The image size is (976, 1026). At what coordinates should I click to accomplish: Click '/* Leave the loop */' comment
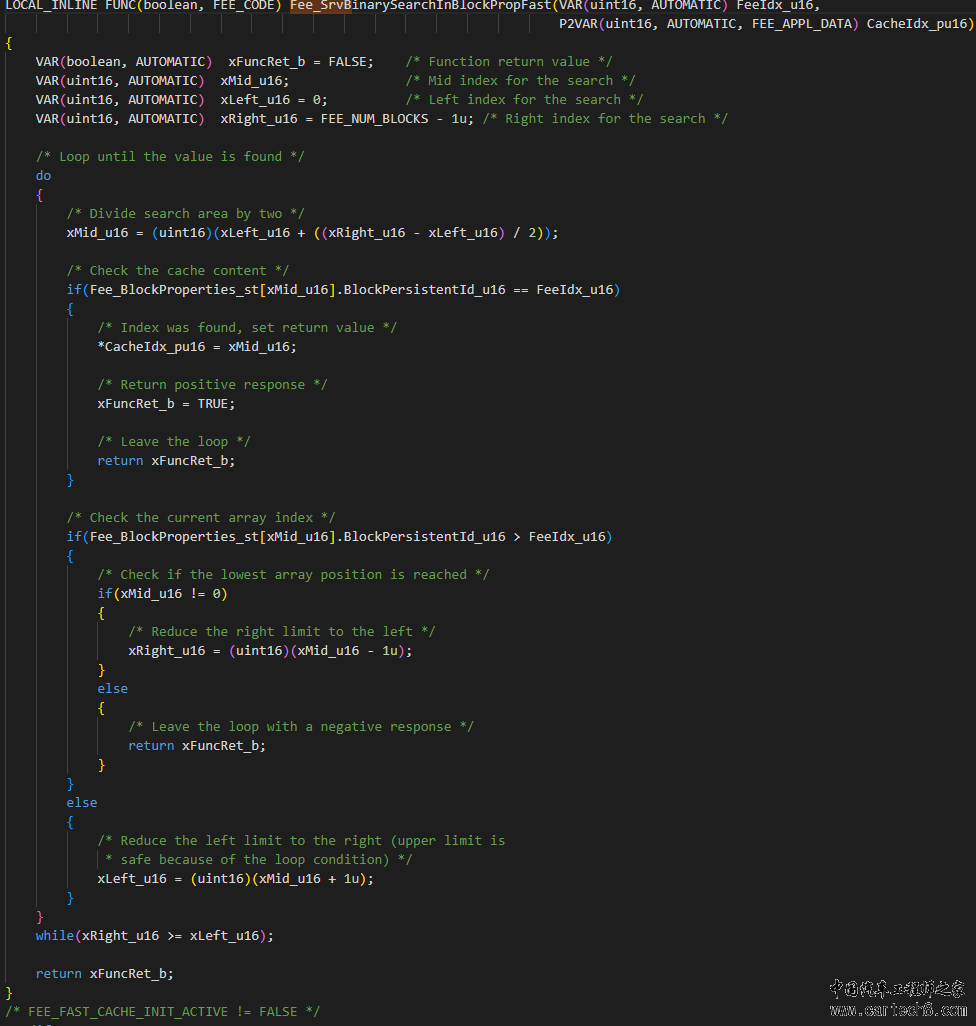coord(174,441)
